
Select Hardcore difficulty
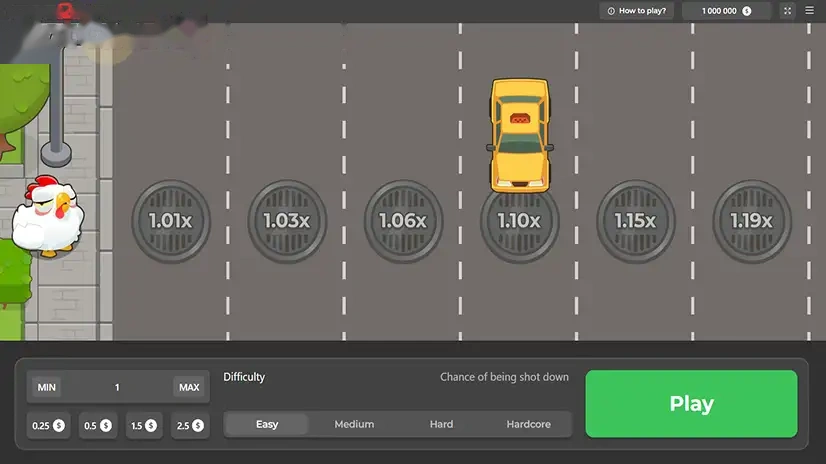click(x=528, y=424)
